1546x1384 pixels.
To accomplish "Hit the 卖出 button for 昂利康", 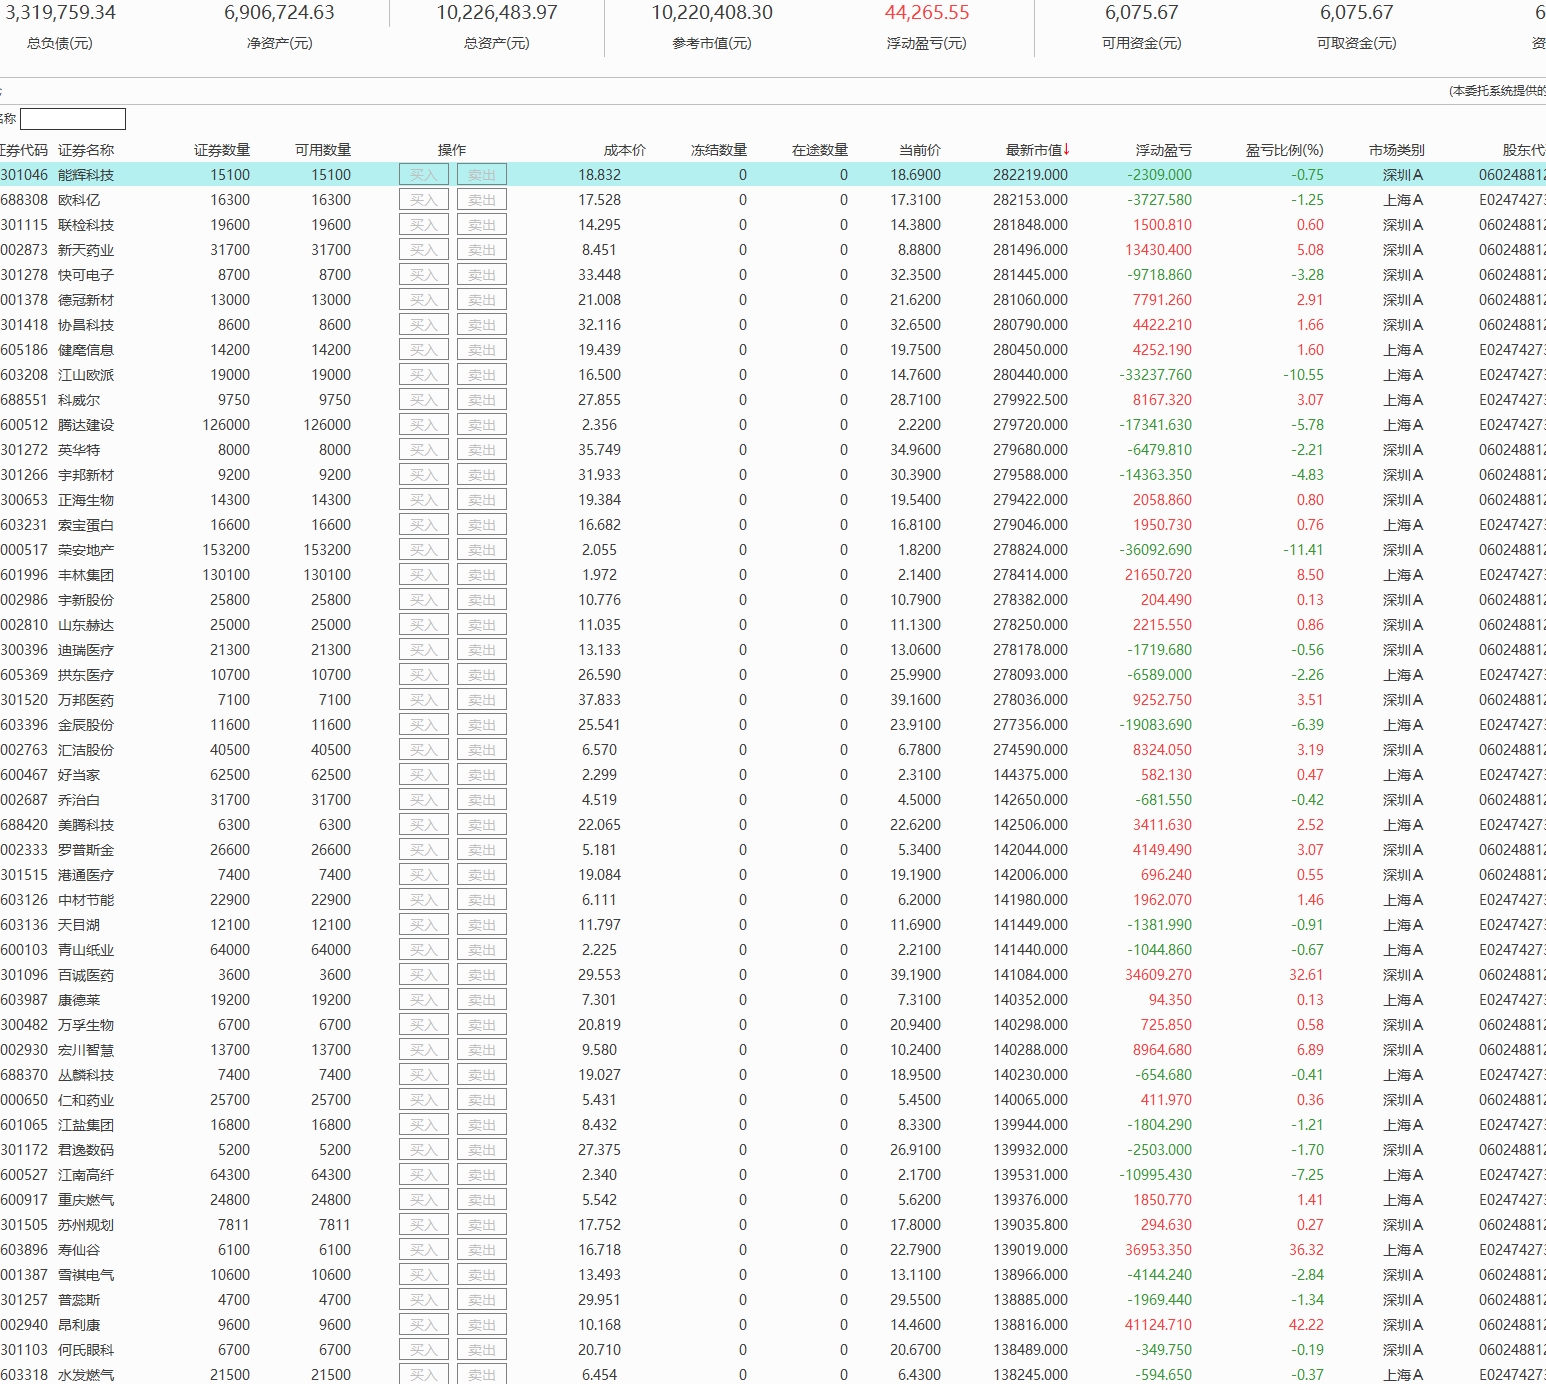I will click(x=481, y=1325).
